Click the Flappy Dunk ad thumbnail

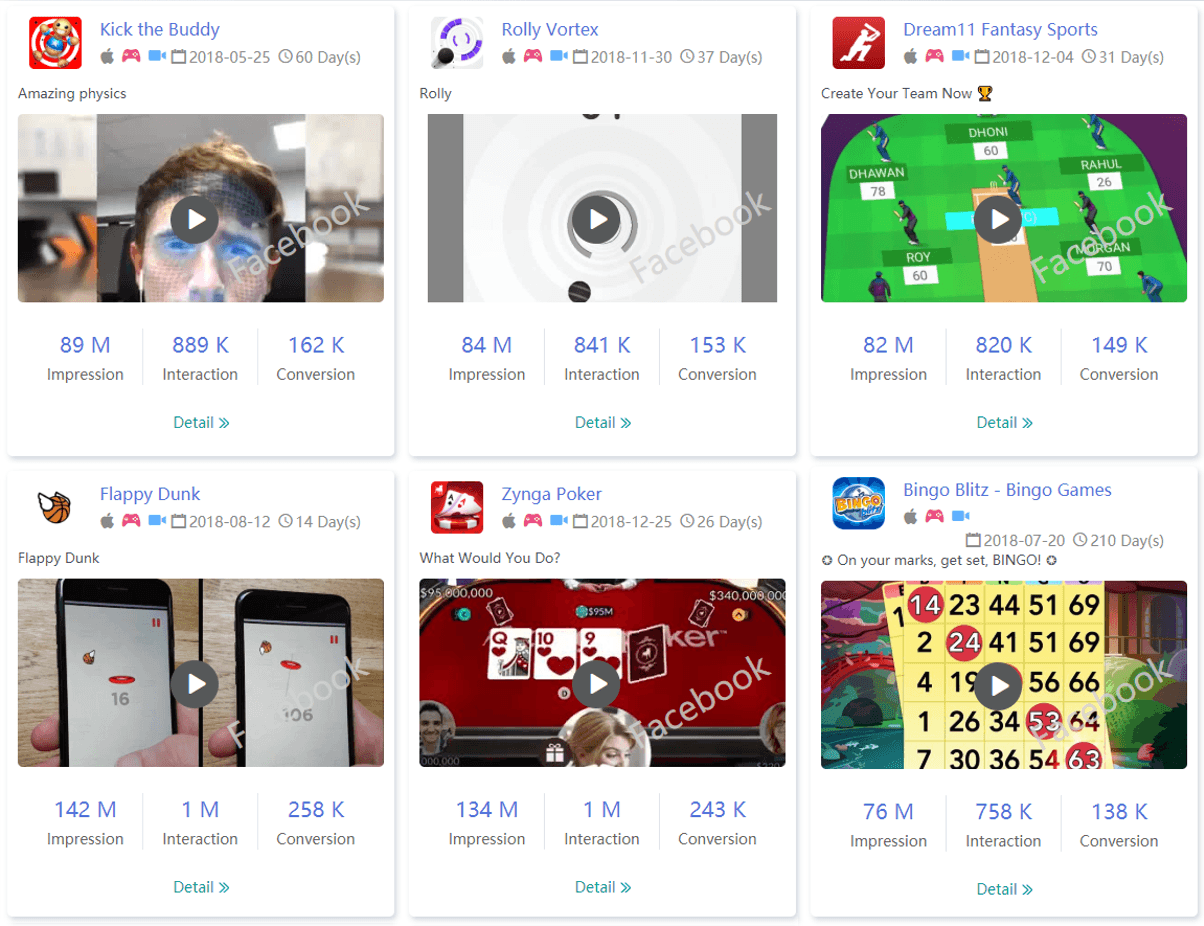pos(201,673)
